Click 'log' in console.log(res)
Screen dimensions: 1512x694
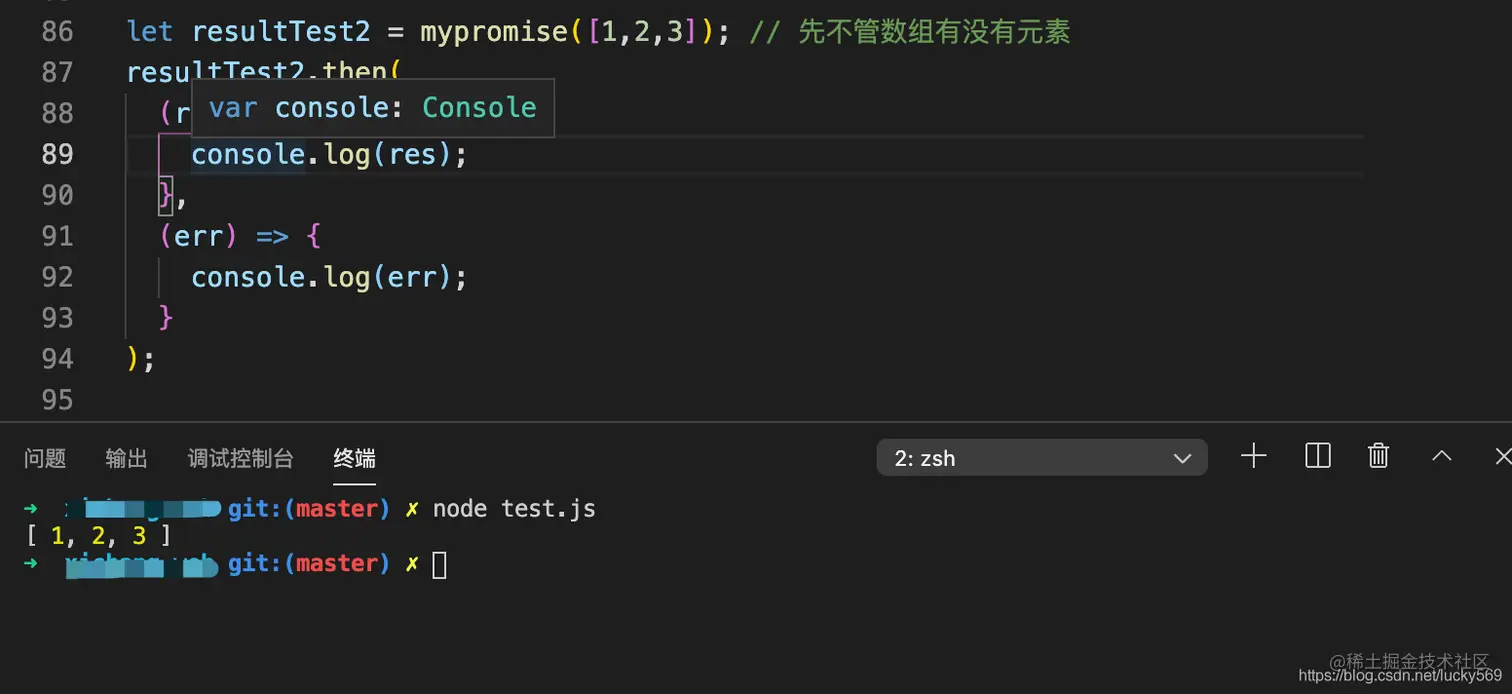347,155
